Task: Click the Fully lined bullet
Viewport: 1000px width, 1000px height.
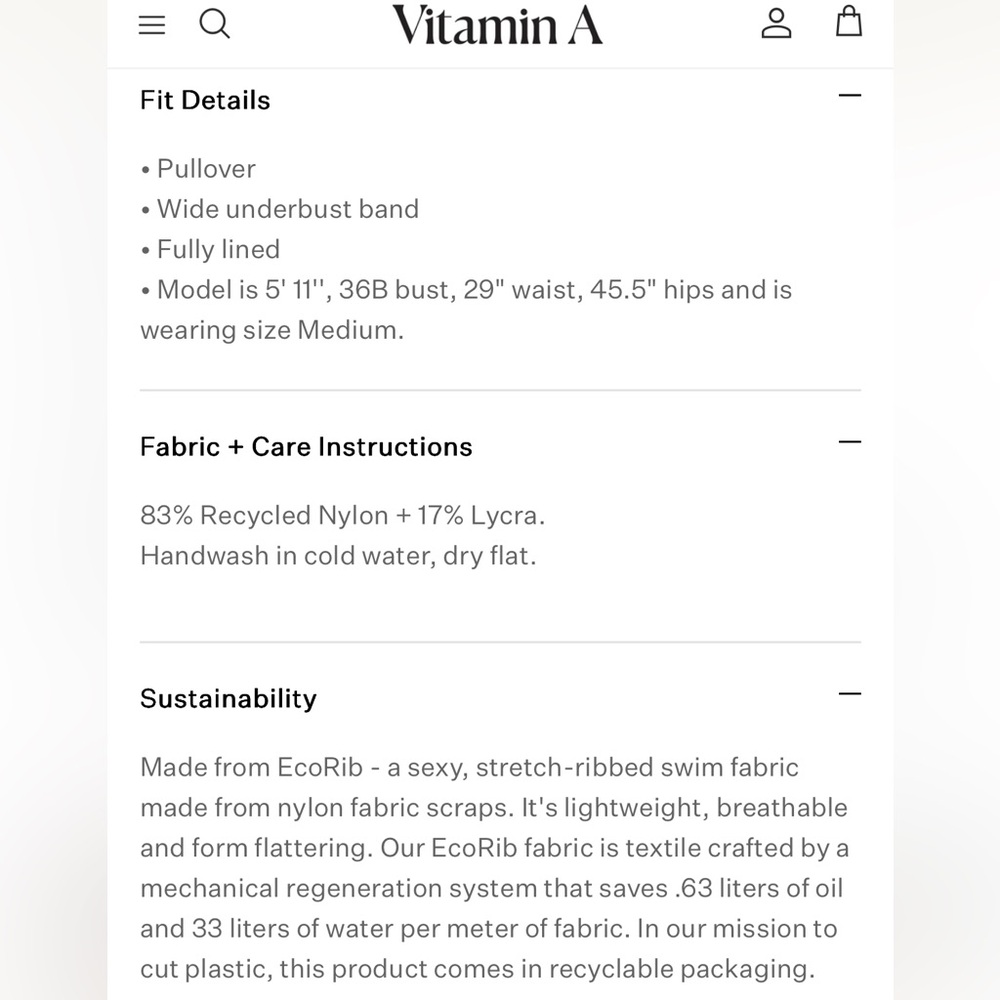Action: [210, 249]
